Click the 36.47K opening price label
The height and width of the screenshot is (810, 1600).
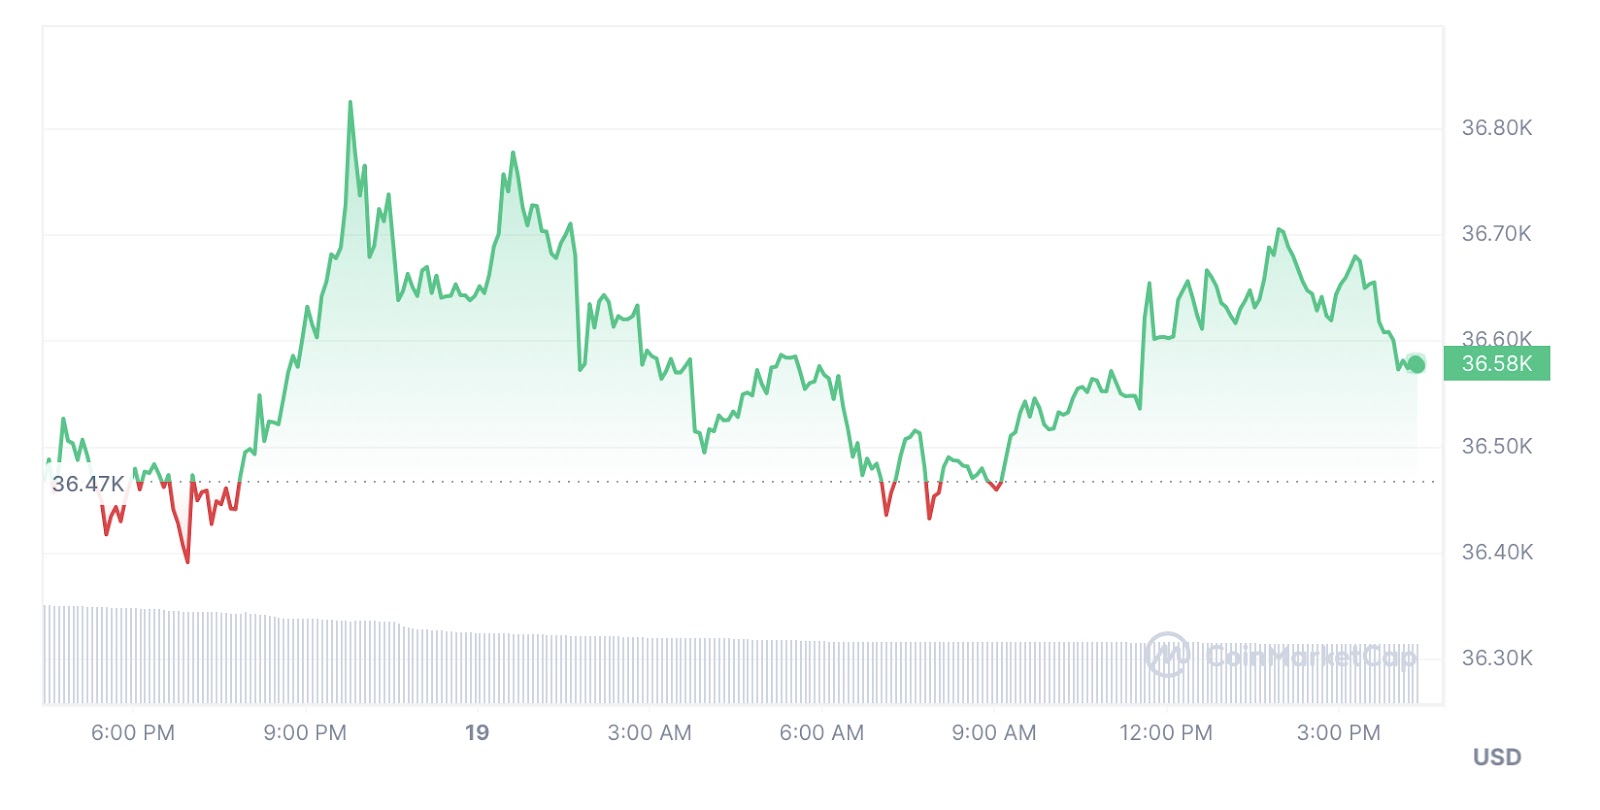(88, 484)
